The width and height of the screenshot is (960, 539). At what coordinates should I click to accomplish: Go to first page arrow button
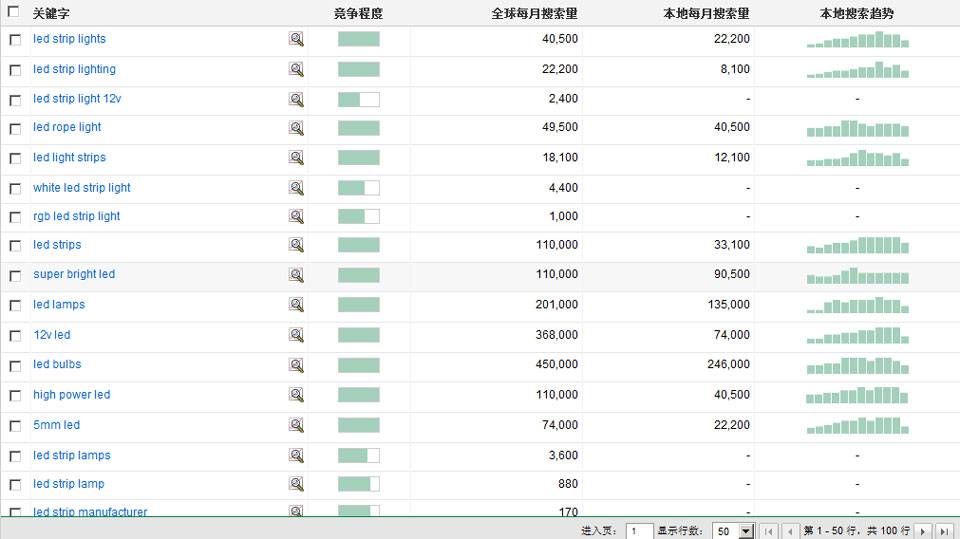(769, 531)
